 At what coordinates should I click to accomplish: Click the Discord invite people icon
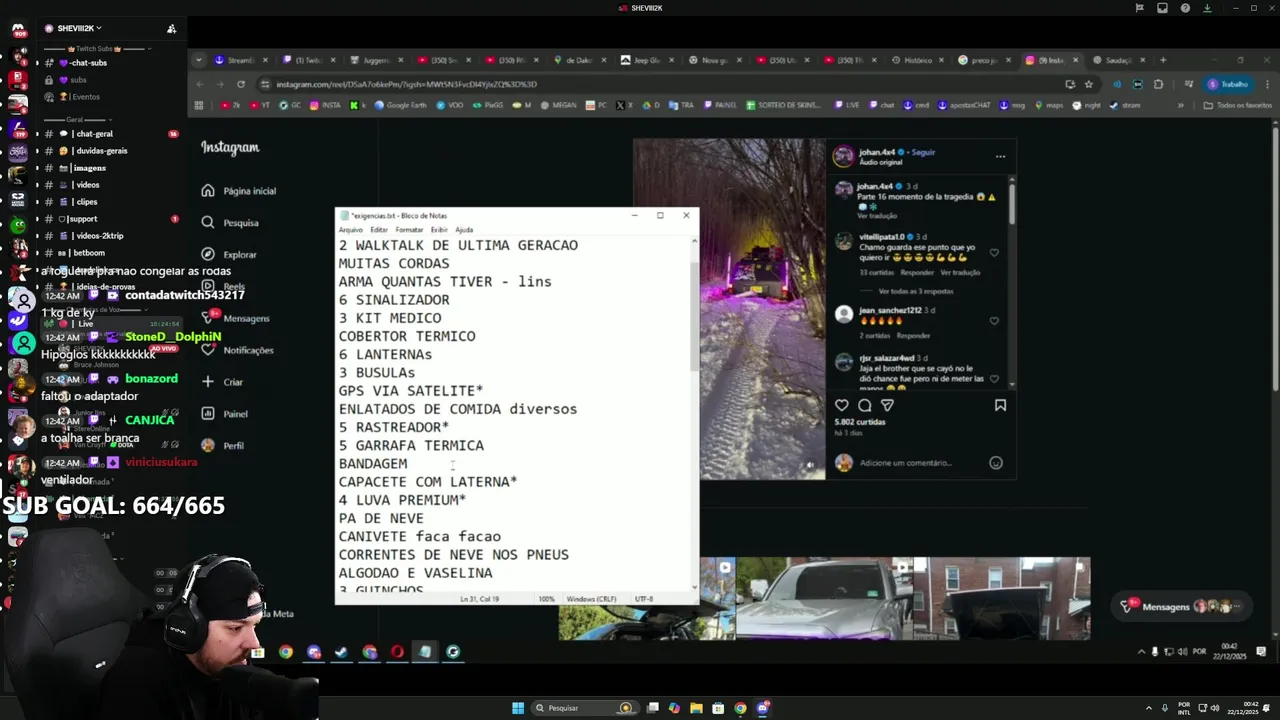point(171,28)
